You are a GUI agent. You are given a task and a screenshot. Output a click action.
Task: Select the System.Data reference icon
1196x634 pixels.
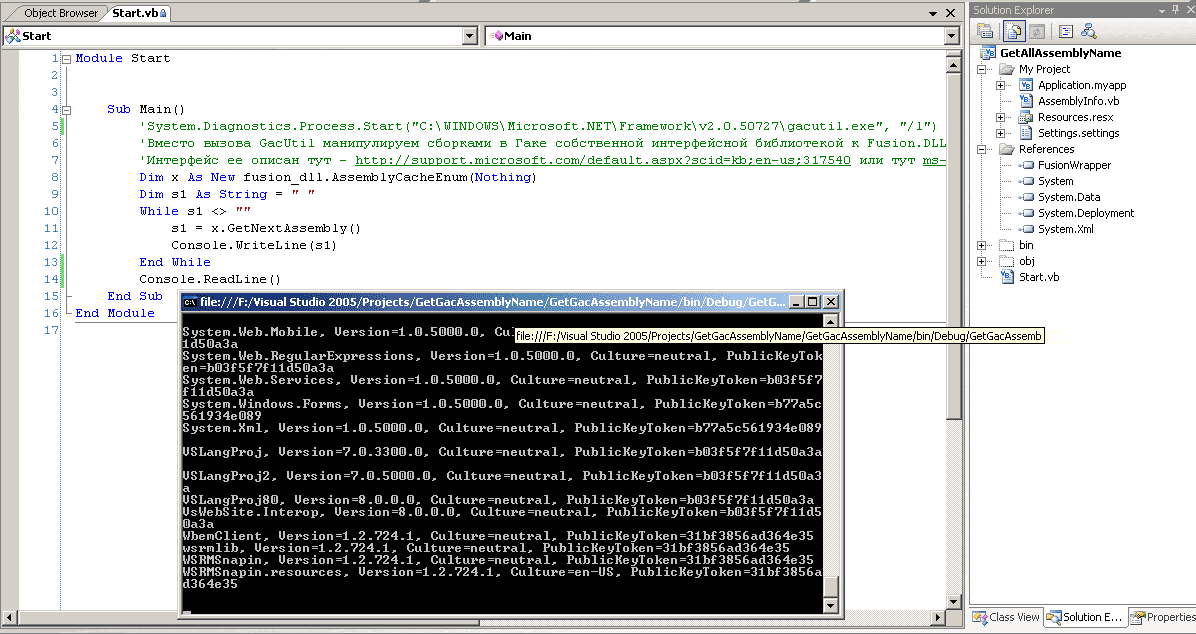(x=1027, y=197)
